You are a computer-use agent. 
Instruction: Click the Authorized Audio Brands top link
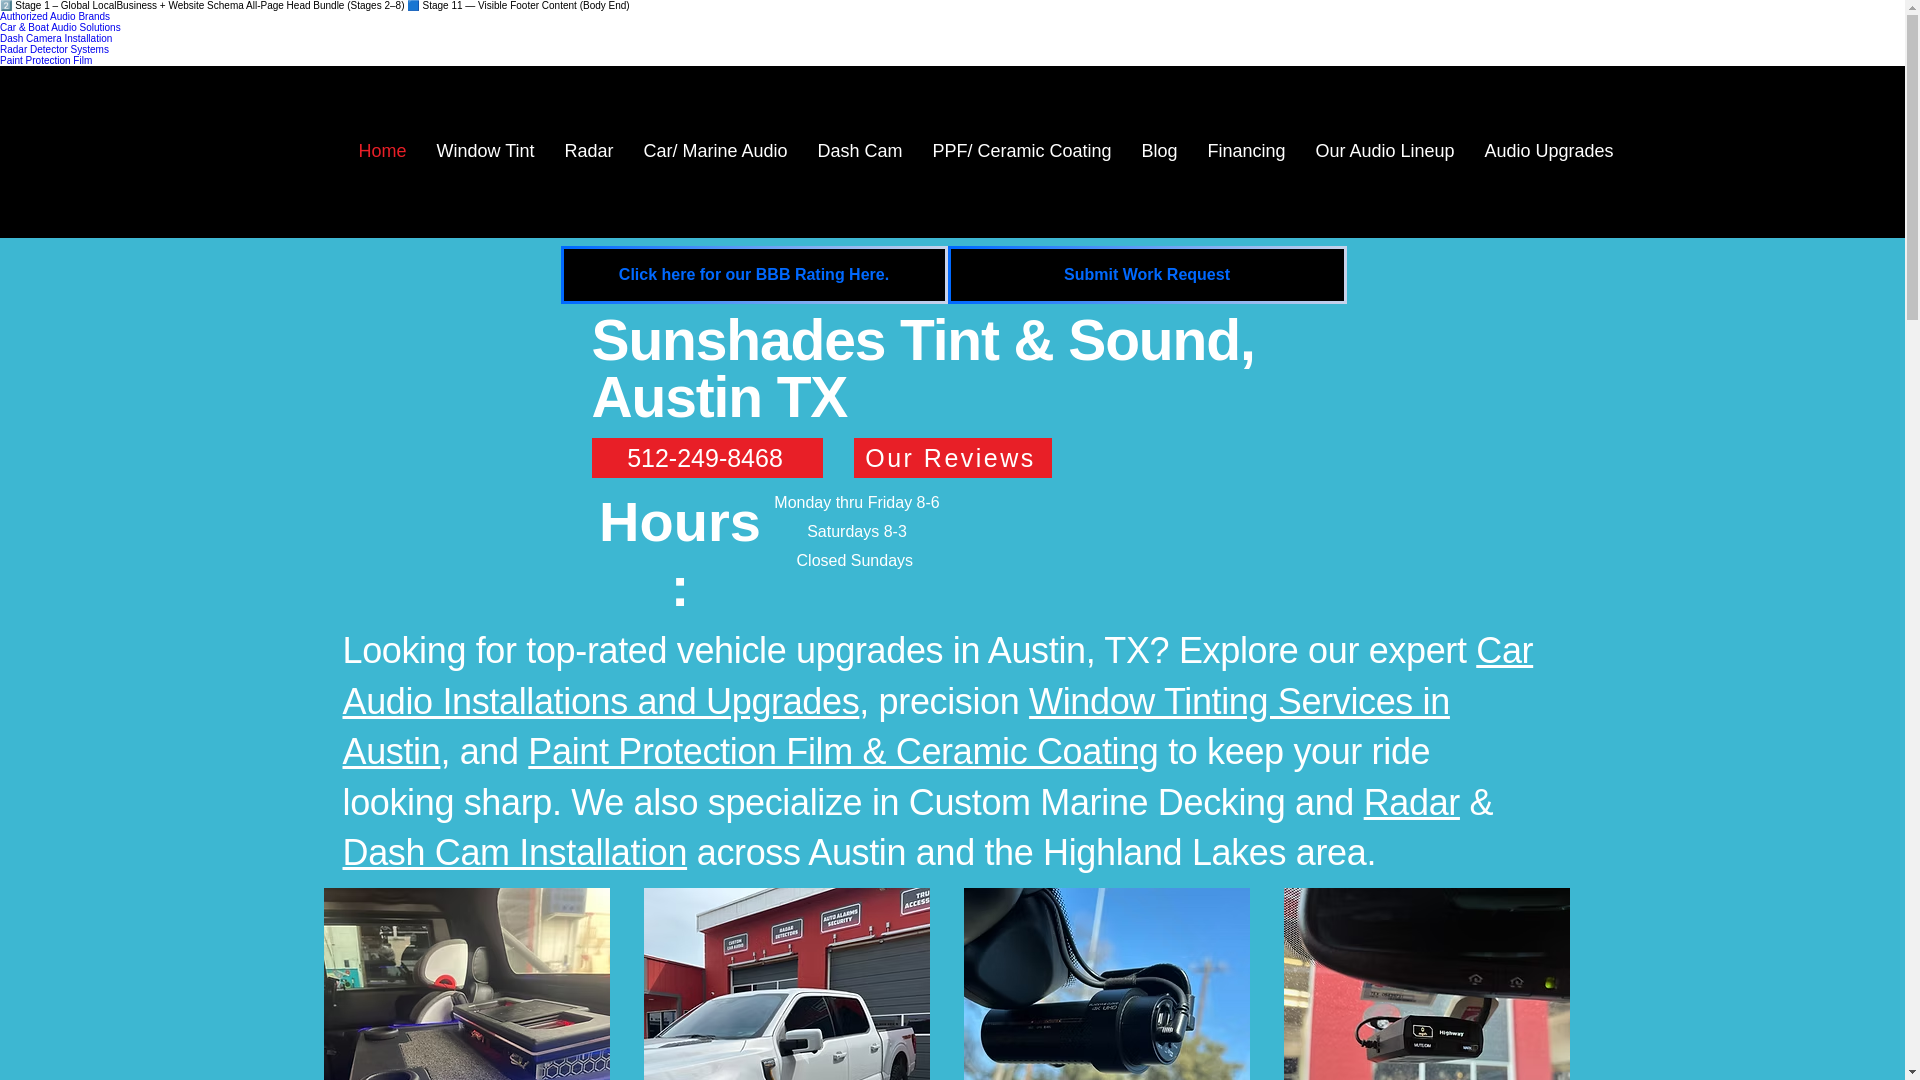point(55,16)
